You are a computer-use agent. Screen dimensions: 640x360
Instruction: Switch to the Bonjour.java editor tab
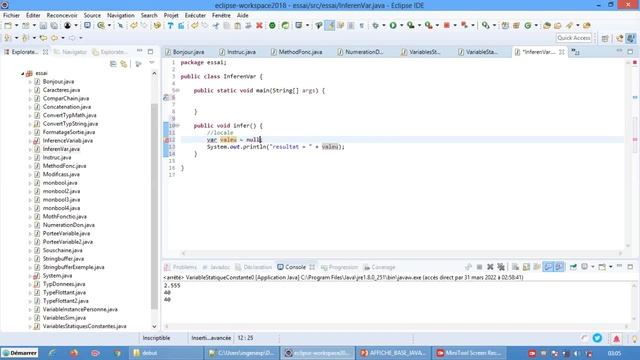click(184, 52)
